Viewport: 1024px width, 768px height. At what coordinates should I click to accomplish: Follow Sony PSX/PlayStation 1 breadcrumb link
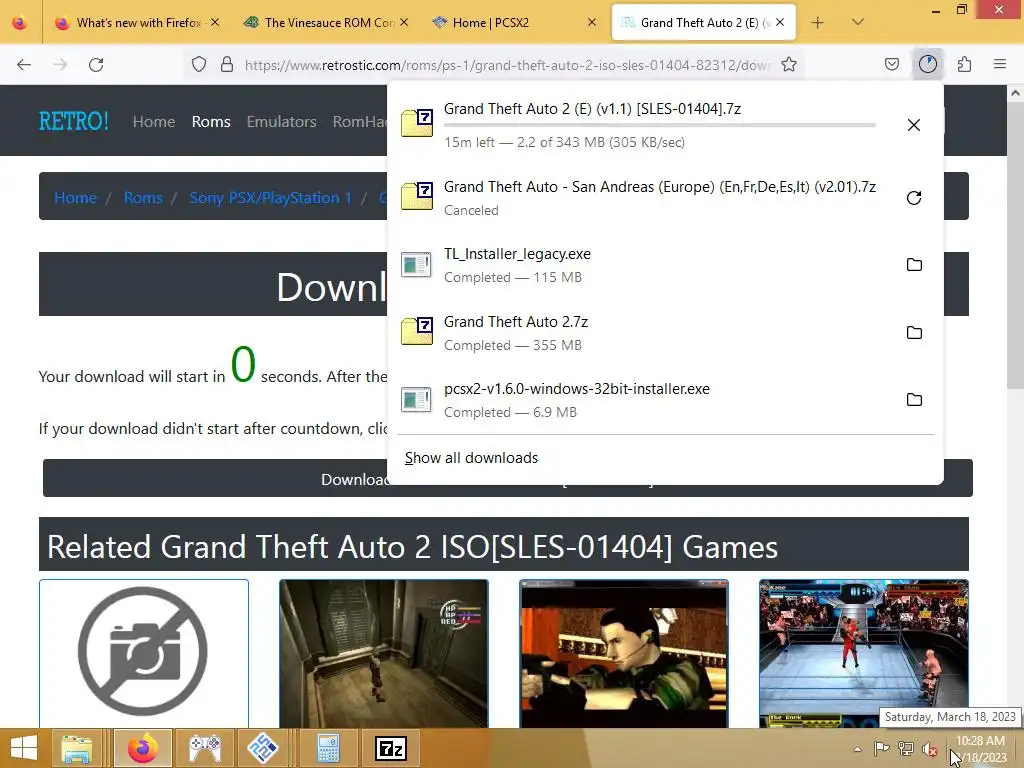tap(270, 198)
